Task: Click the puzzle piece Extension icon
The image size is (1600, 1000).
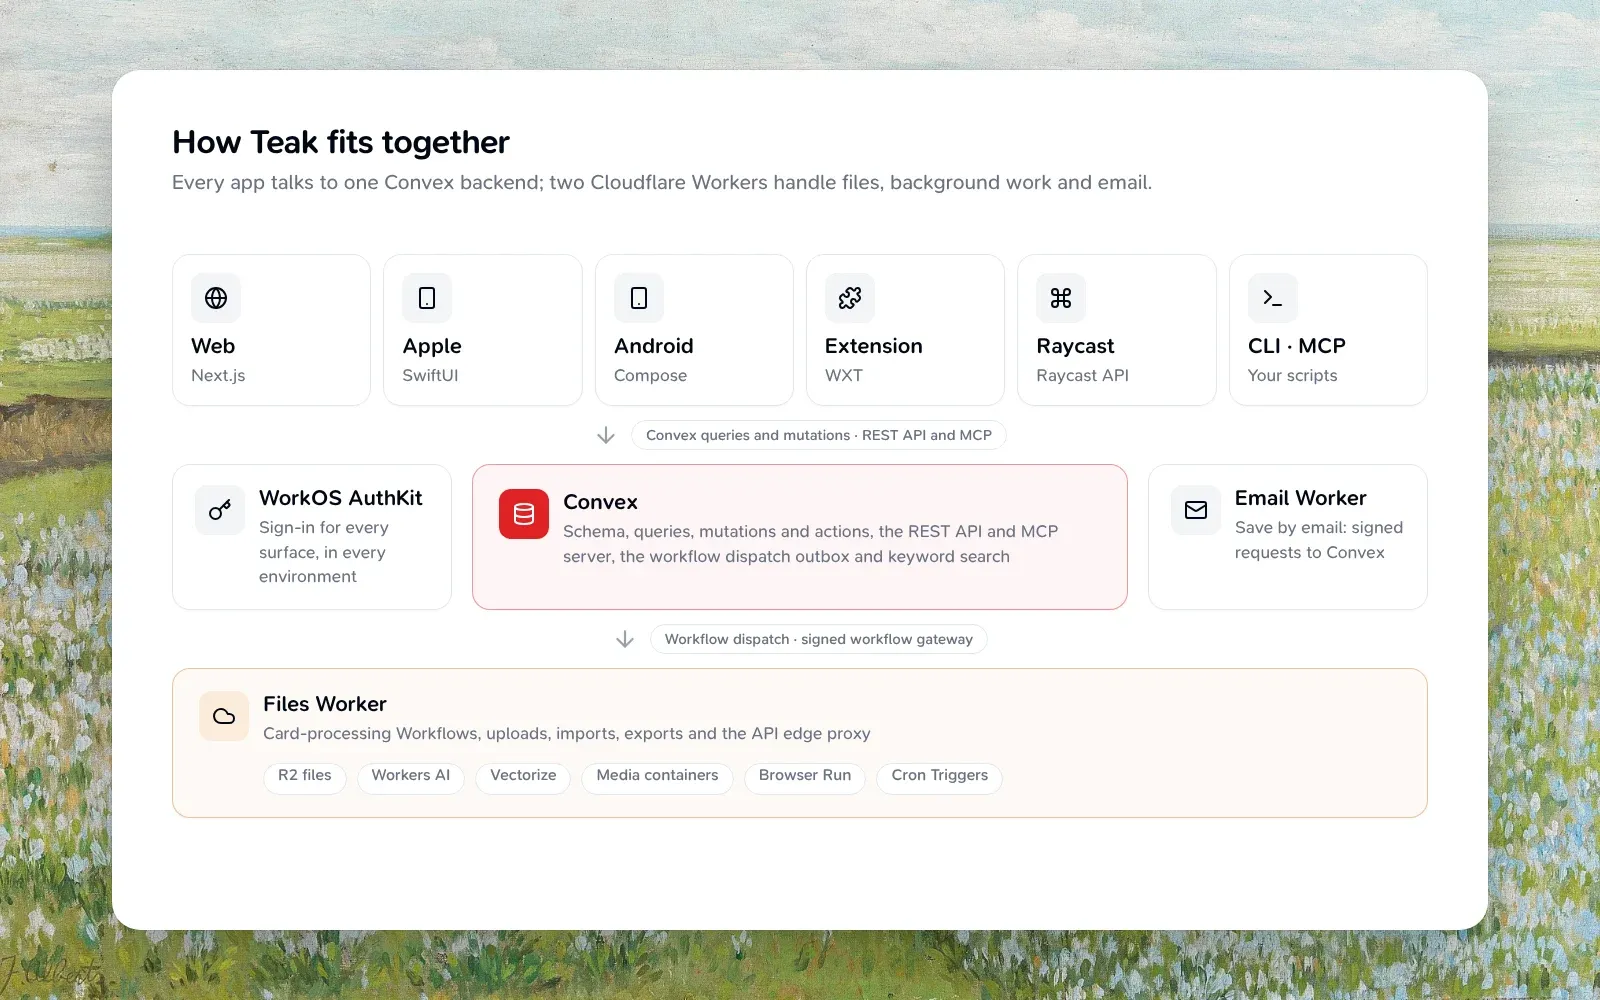Action: [x=850, y=298]
